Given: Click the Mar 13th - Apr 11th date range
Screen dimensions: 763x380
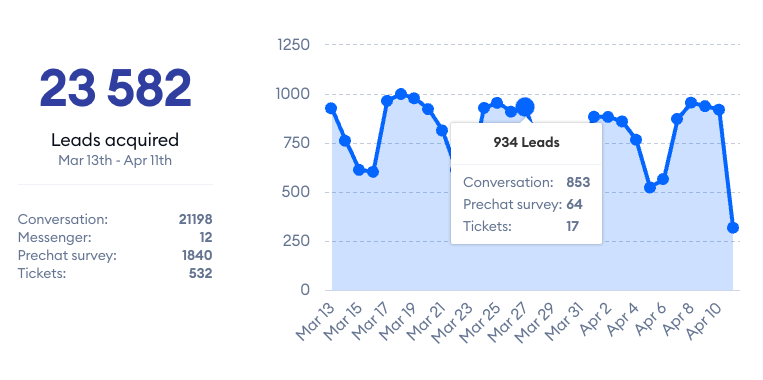Looking at the screenshot, I should [x=115, y=161].
